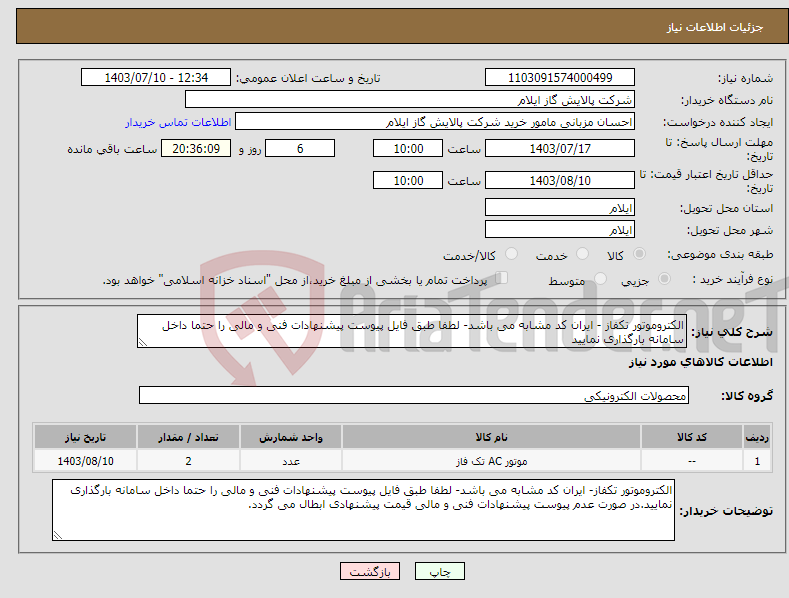Click the announcement date field 1403/07/10 - 12:34
Screen dimensions: 789x598
click(x=156, y=78)
